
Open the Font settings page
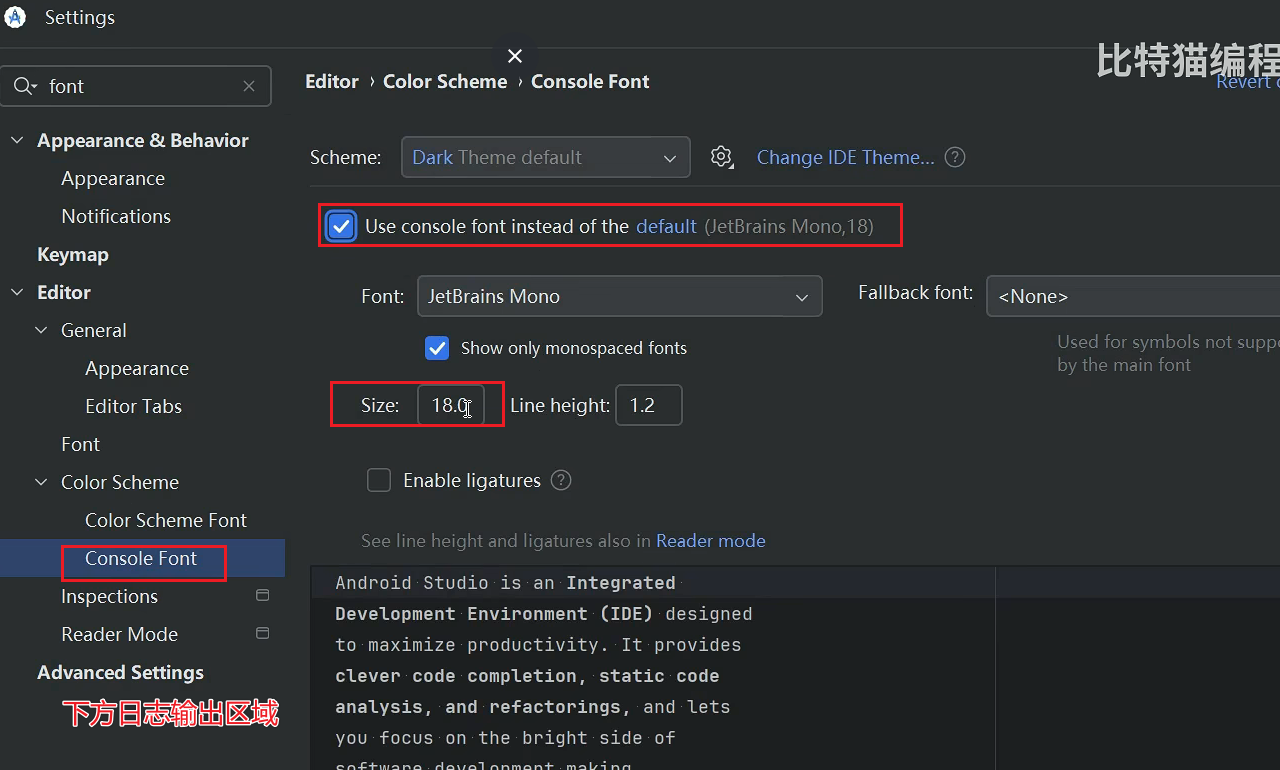tap(81, 444)
